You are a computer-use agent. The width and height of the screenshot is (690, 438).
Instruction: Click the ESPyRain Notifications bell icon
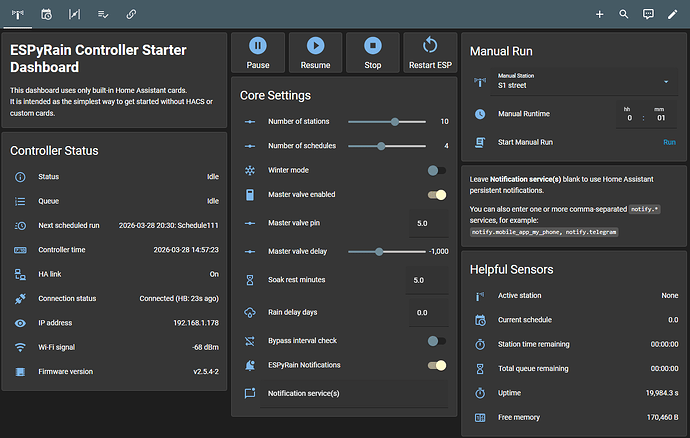pos(250,365)
